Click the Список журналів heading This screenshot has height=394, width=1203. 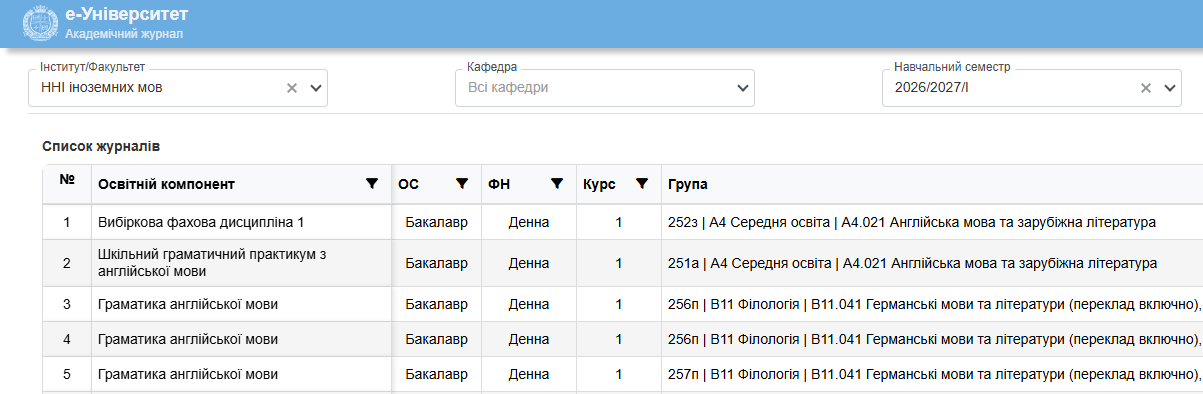point(101,146)
